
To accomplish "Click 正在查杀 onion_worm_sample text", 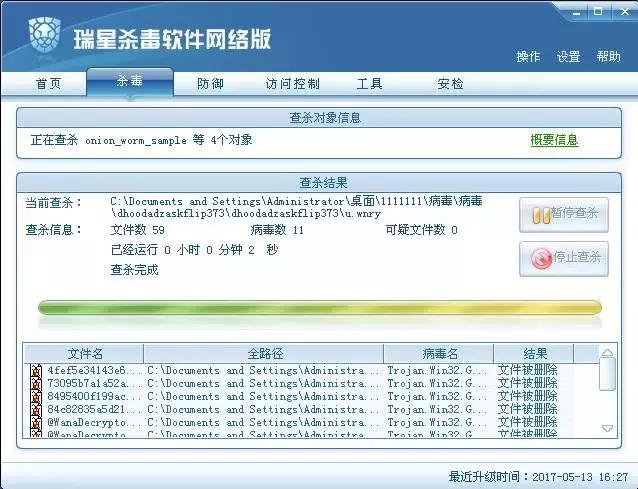I will [x=141, y=140].
